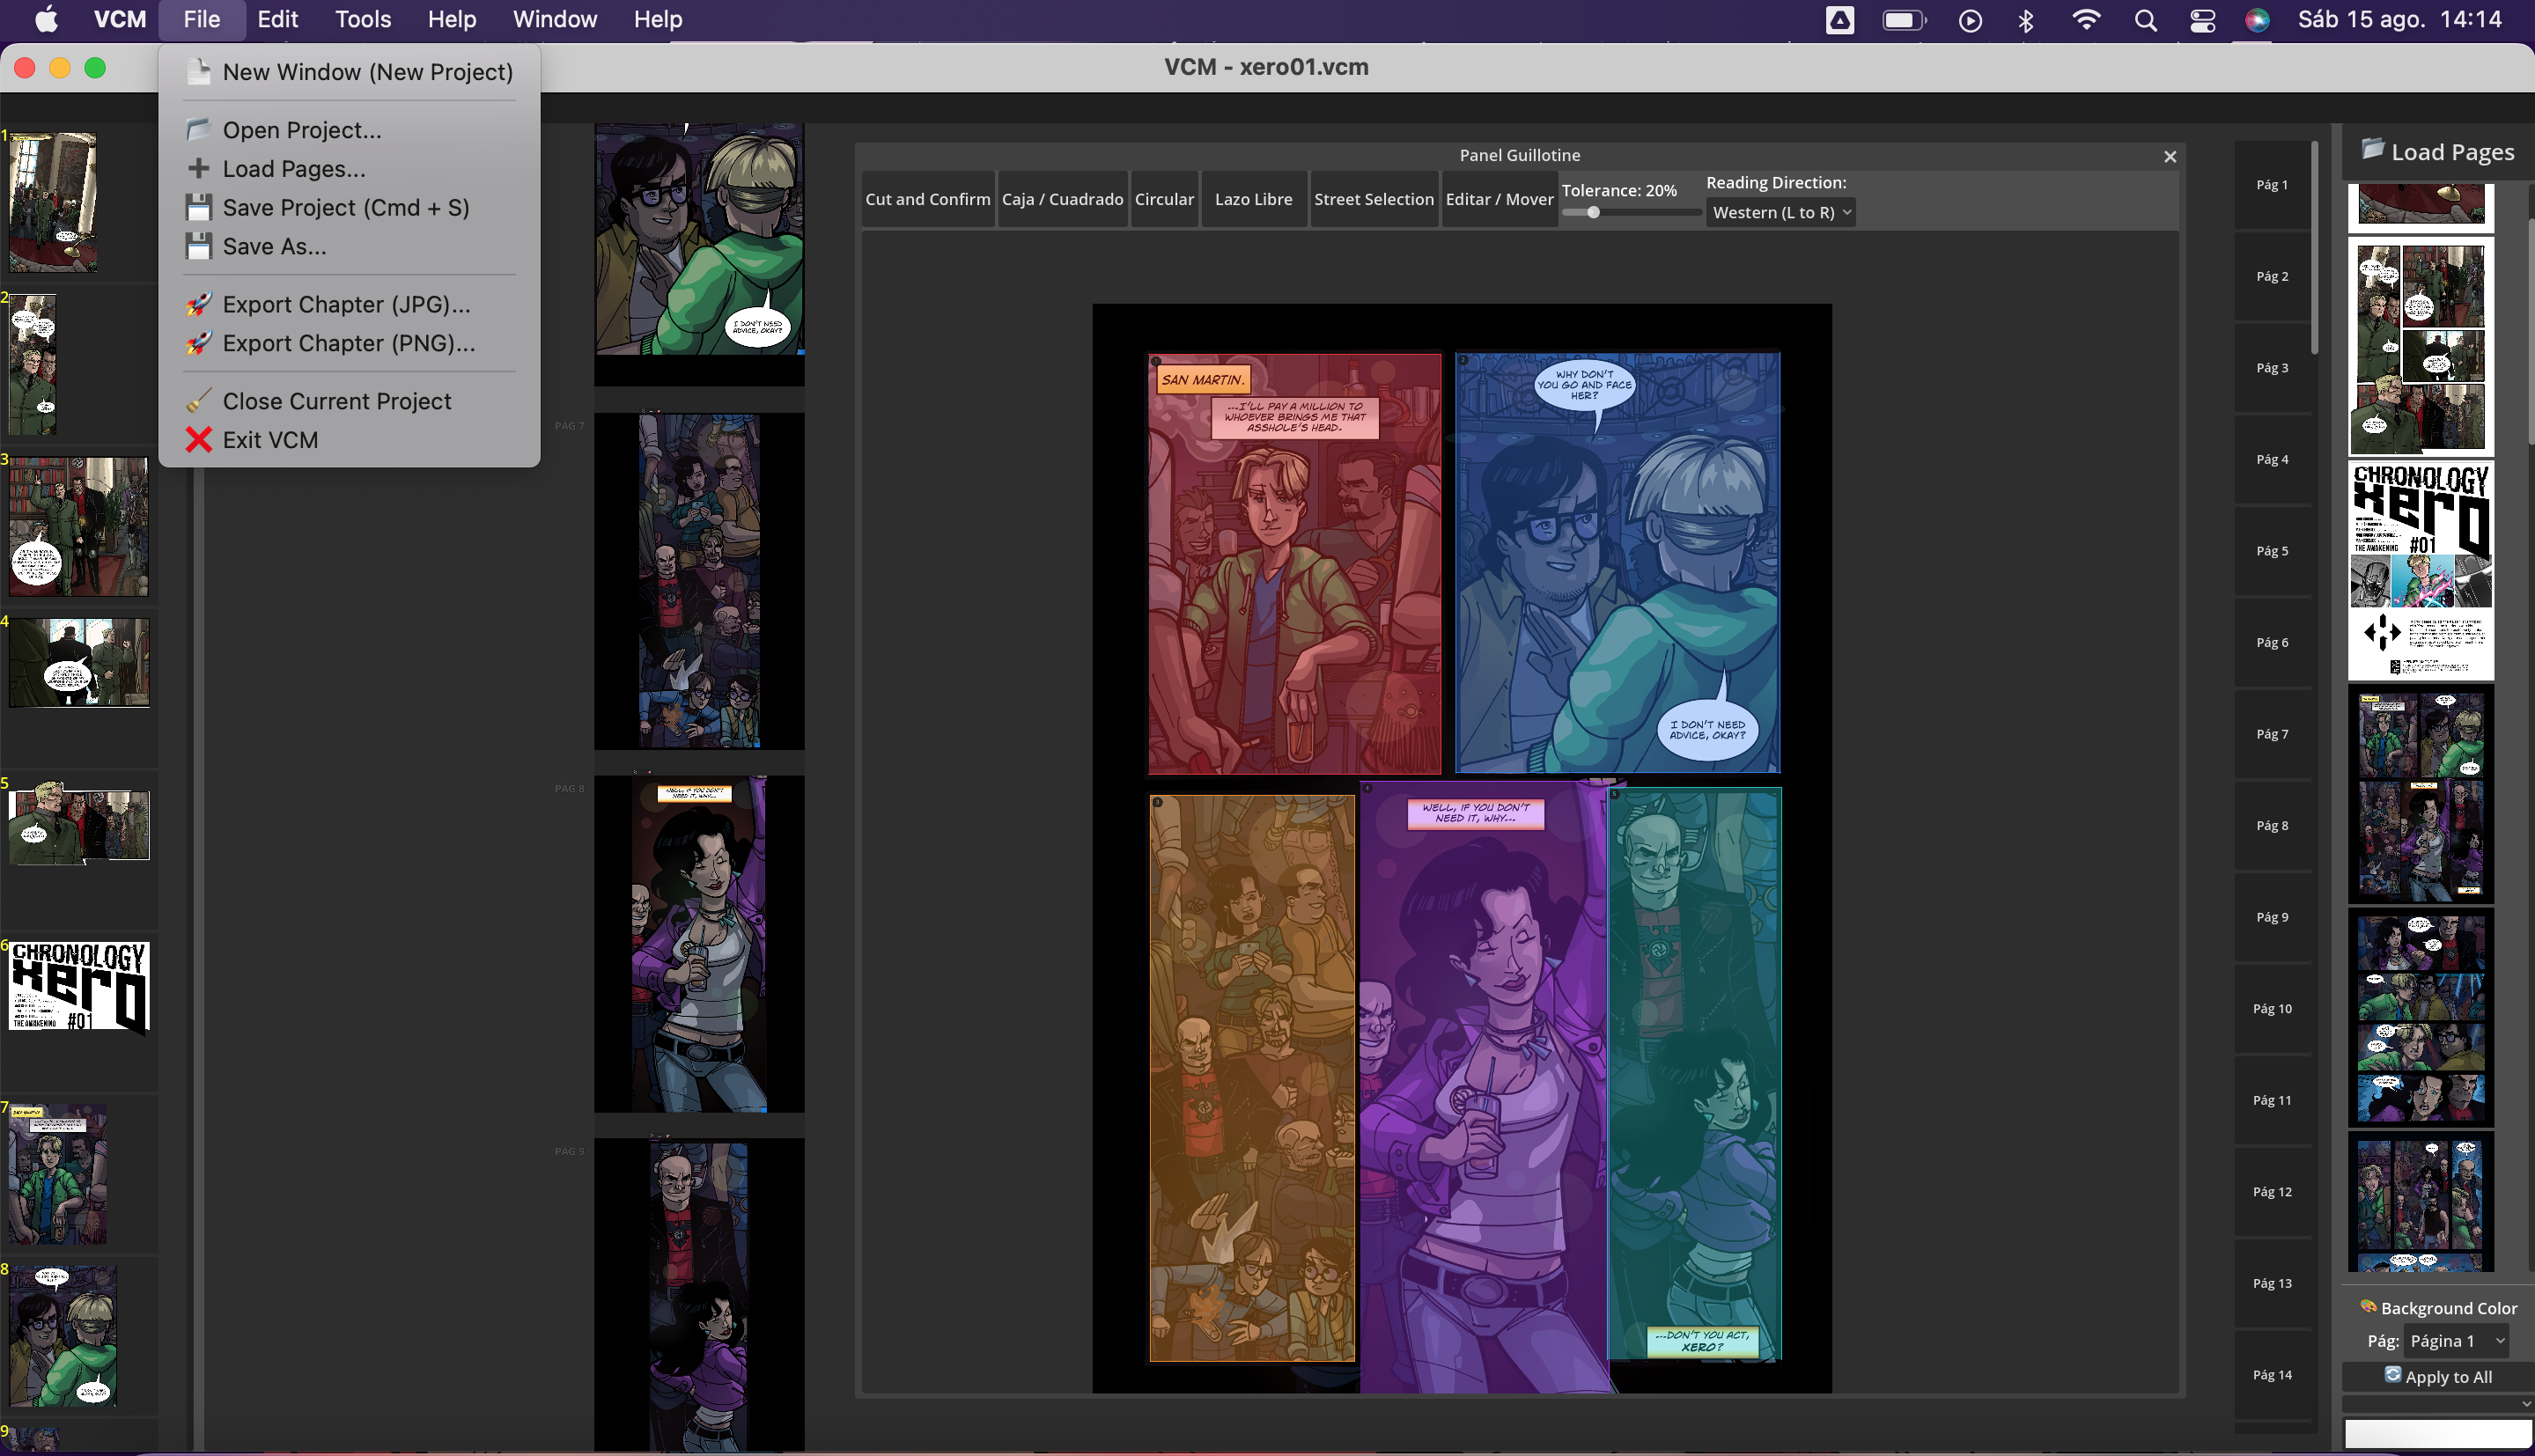Open the VCM application menu
Screen dimensions: 2535x1456
tap(120, 19)
